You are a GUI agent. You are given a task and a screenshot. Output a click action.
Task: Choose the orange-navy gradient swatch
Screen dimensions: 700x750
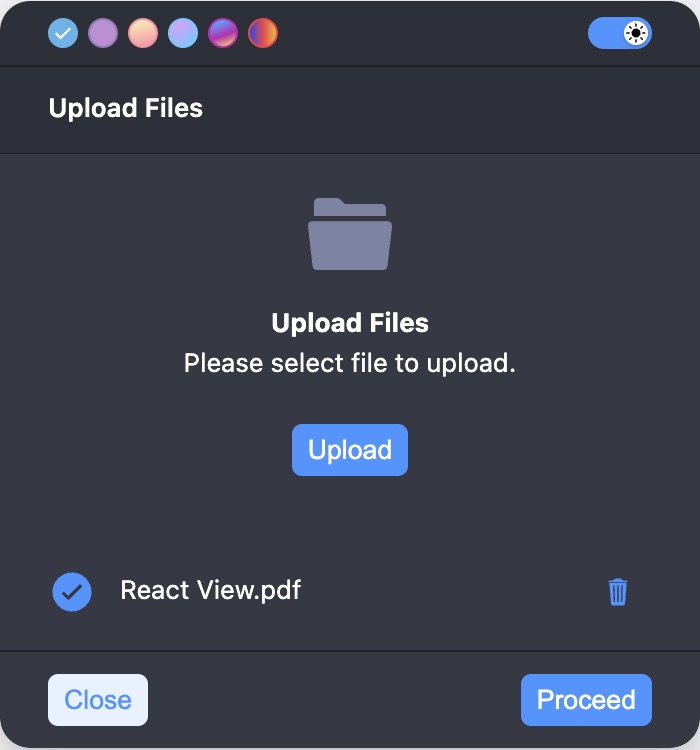[263, 33]
